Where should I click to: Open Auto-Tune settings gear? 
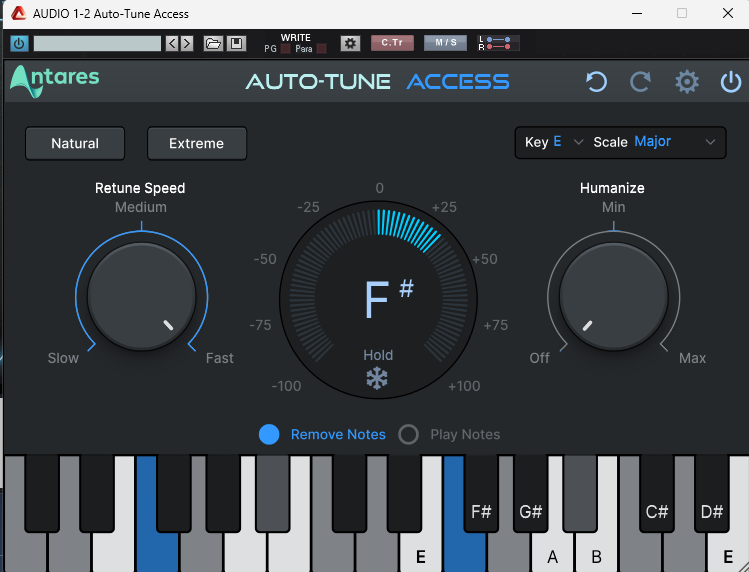pos(687,82)
